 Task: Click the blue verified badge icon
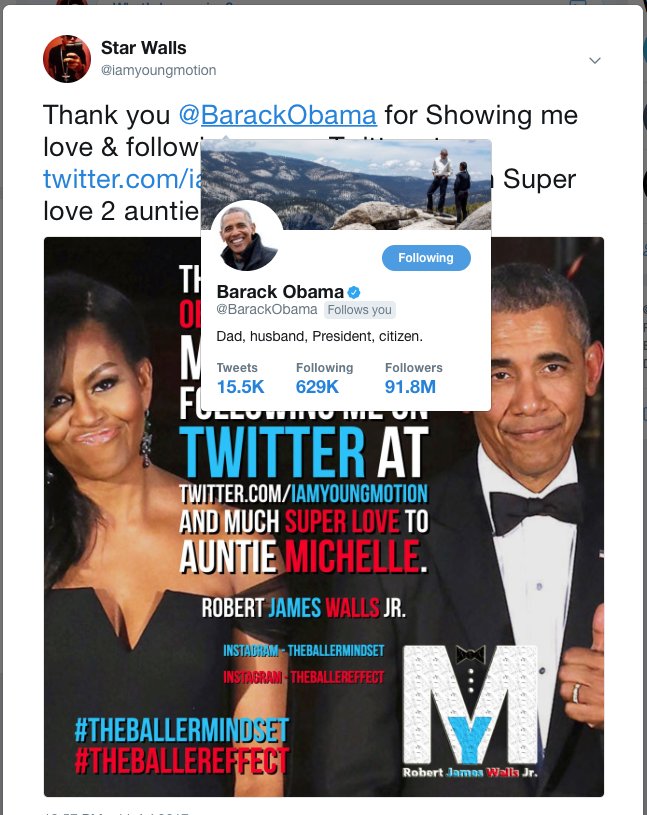coord(354,292)
